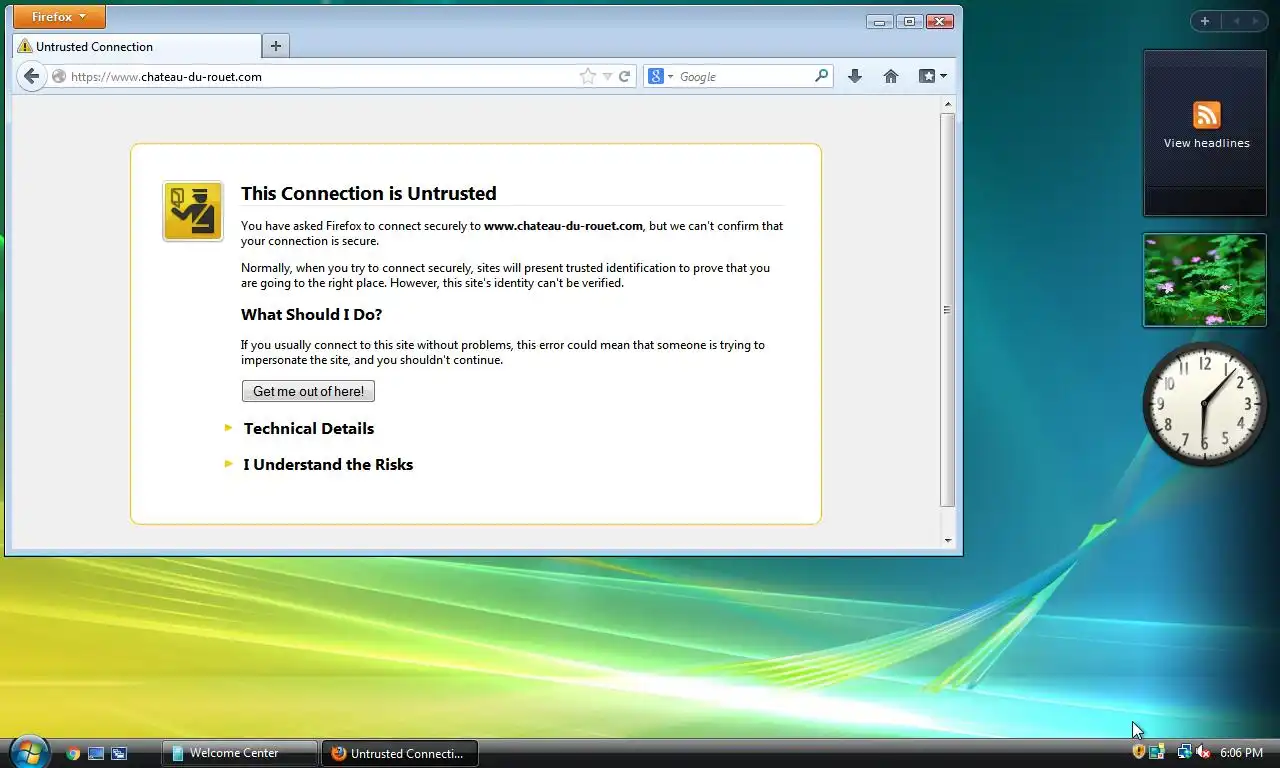This screenshot has height=768, width=1280.
Task: Click the security shield tray icon
Action: point(1138,752)
